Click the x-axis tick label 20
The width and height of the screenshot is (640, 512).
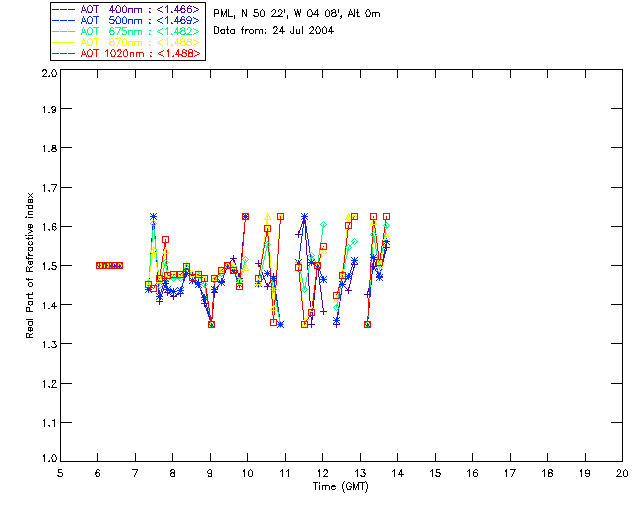622,473
